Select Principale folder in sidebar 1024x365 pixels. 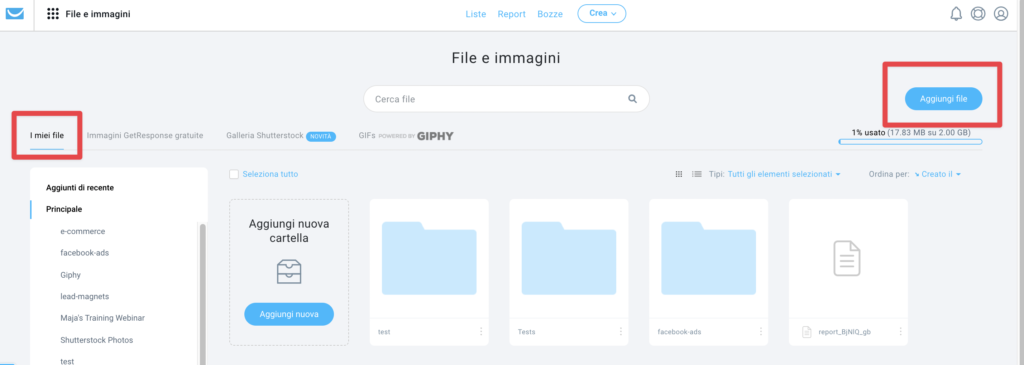click(x=64, y=209)
